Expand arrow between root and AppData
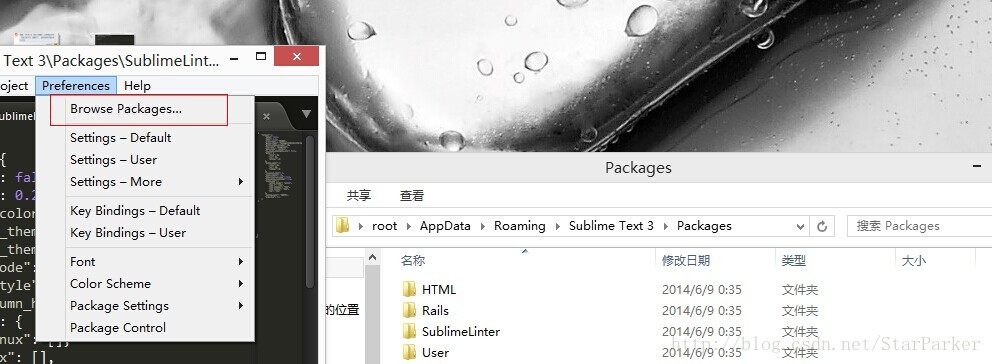 (x=408, y=226)
